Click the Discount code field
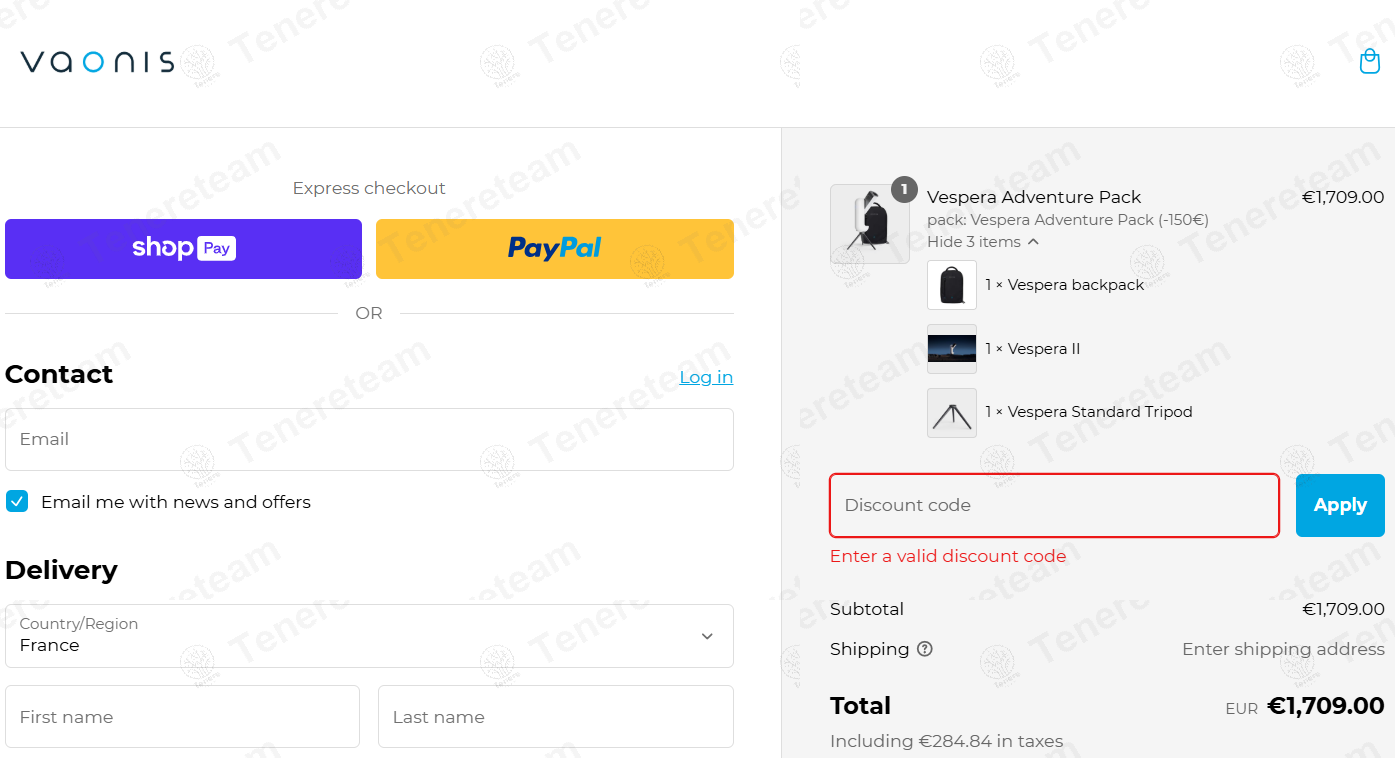1395x758 pixels. [x=1054, y=505]
